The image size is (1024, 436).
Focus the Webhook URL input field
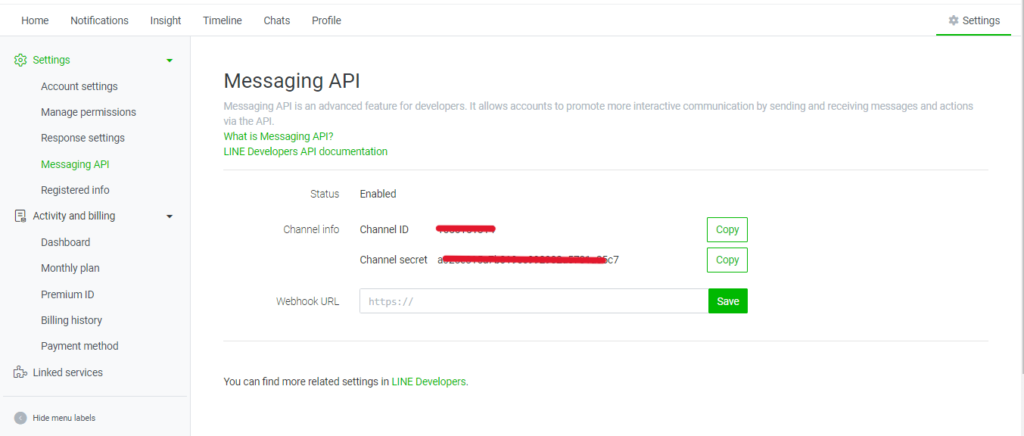click(534, 301)
